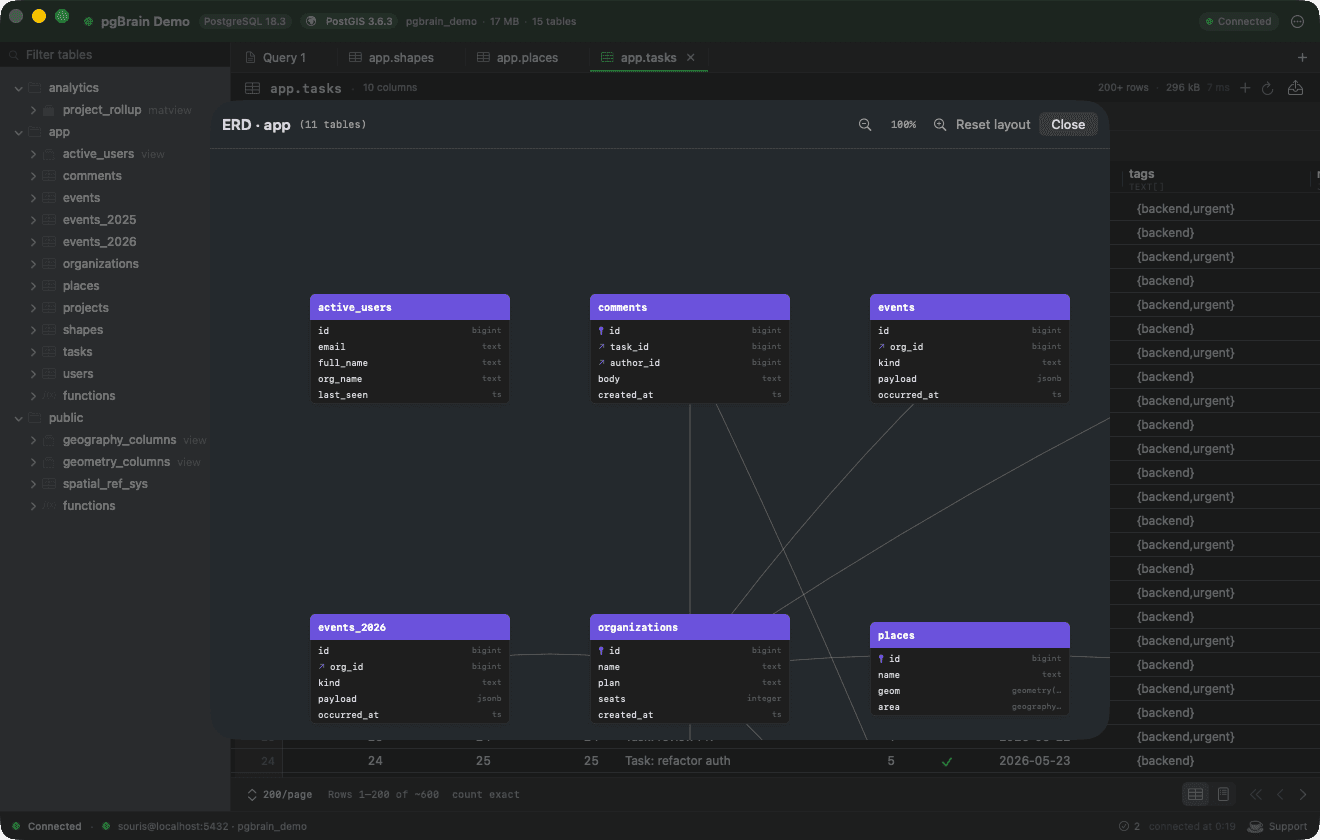The height and width of the screenshot is (840, 1320).
Task: Expand the active_users view node
Action: 33,154
